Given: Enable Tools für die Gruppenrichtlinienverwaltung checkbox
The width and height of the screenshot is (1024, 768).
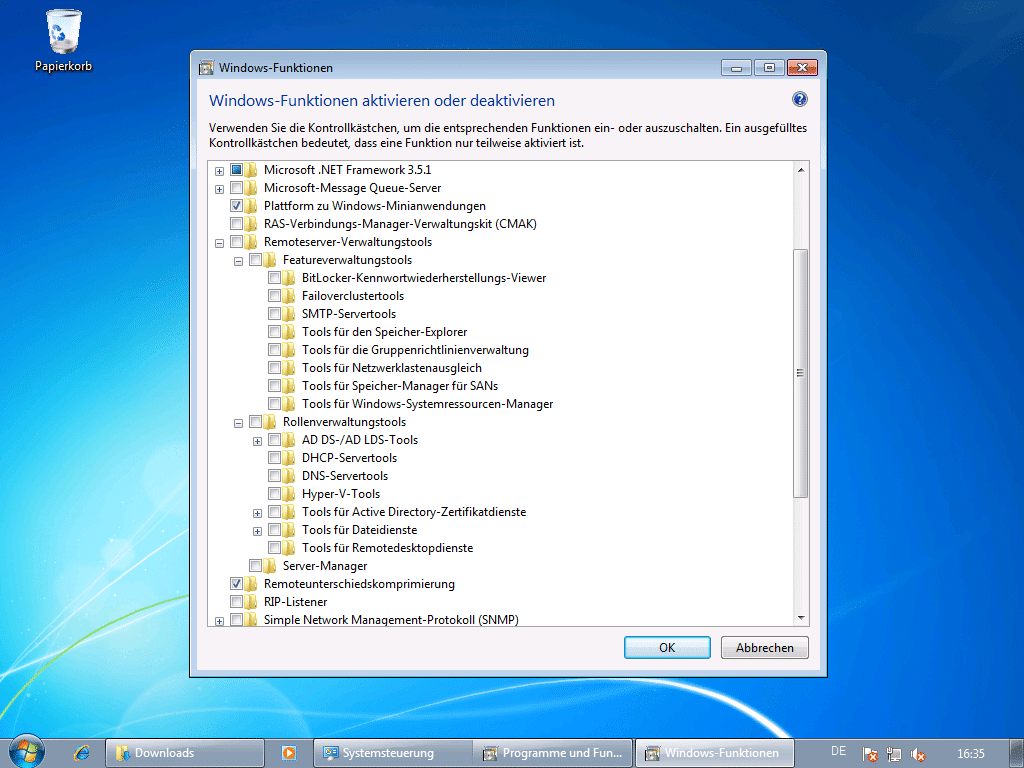Looking at the screenshot, I should click(274, 350).
